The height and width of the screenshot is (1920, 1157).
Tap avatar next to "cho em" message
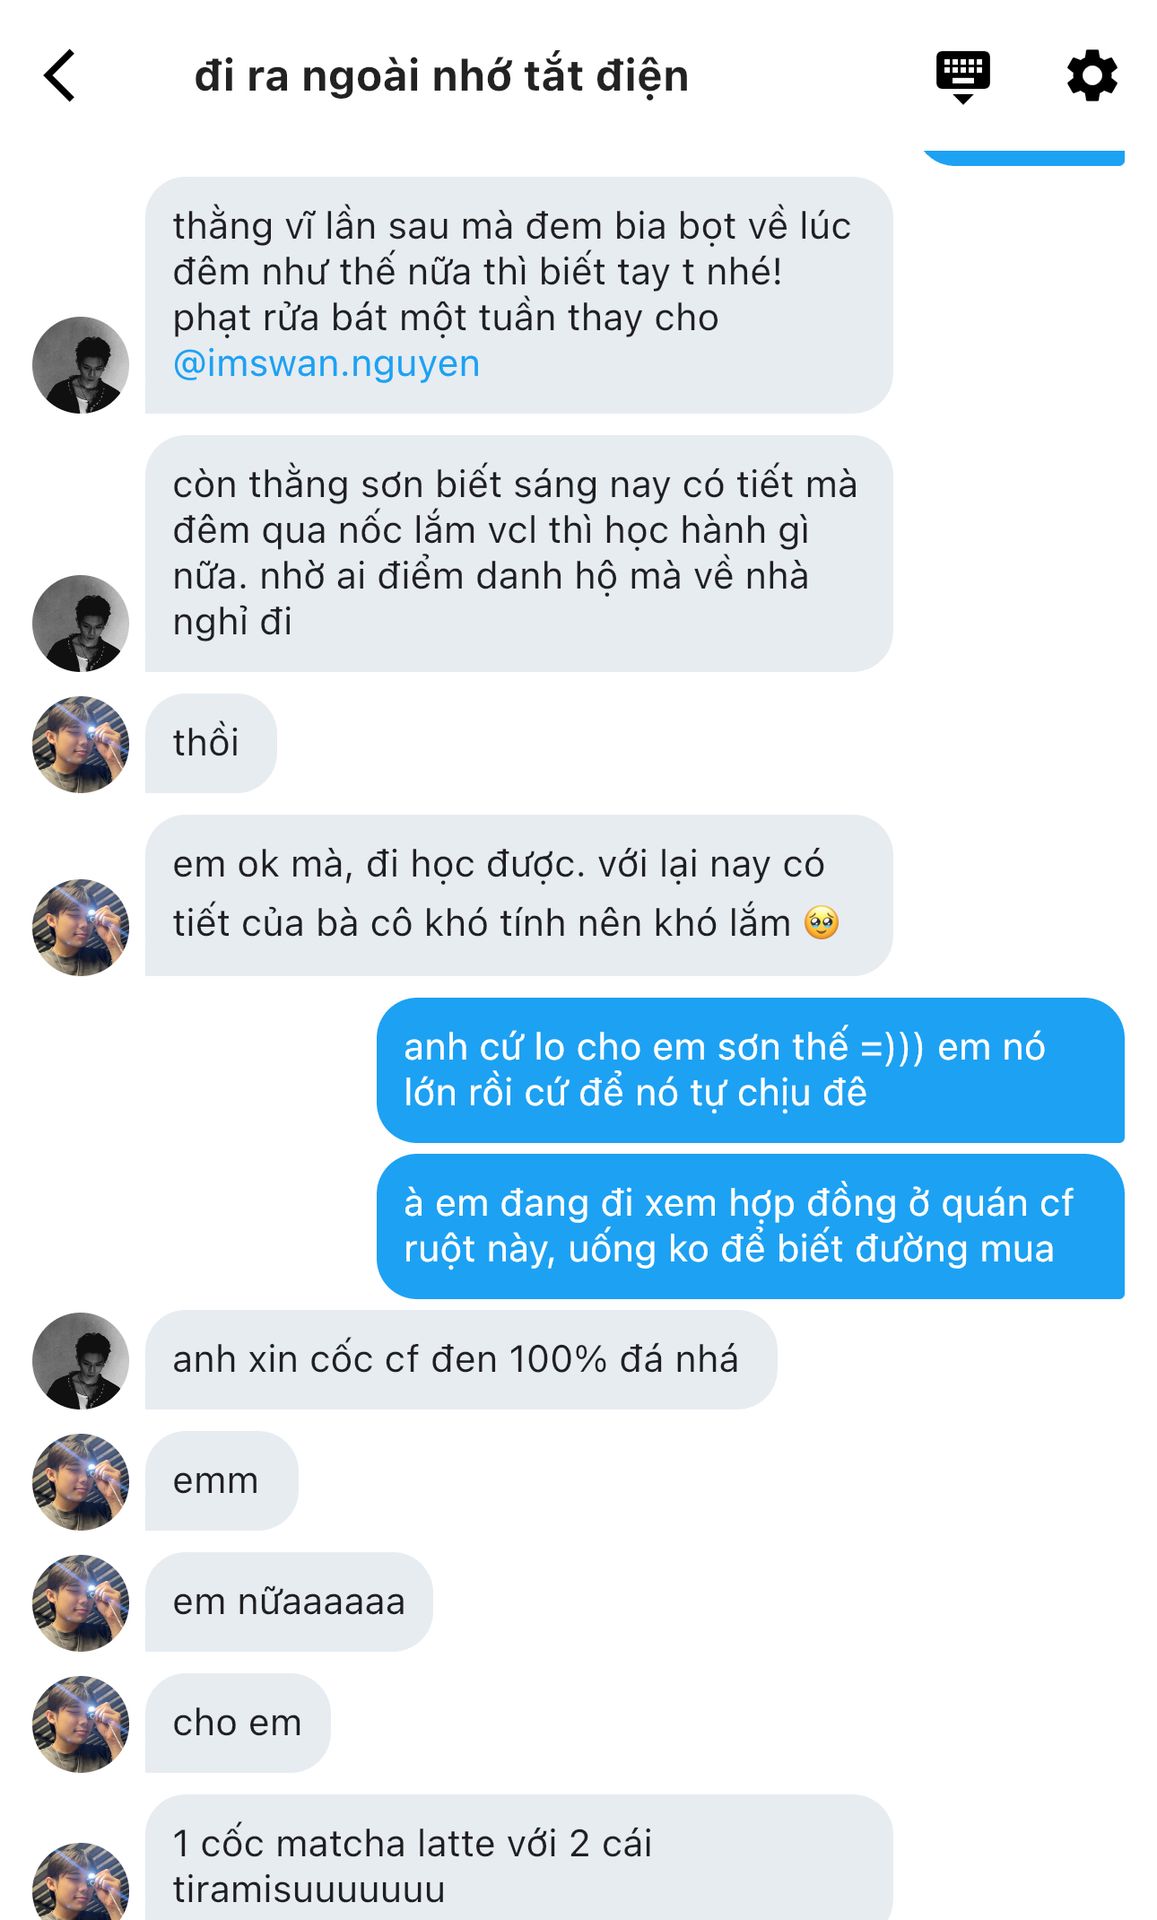click(x=81, y=1724)
